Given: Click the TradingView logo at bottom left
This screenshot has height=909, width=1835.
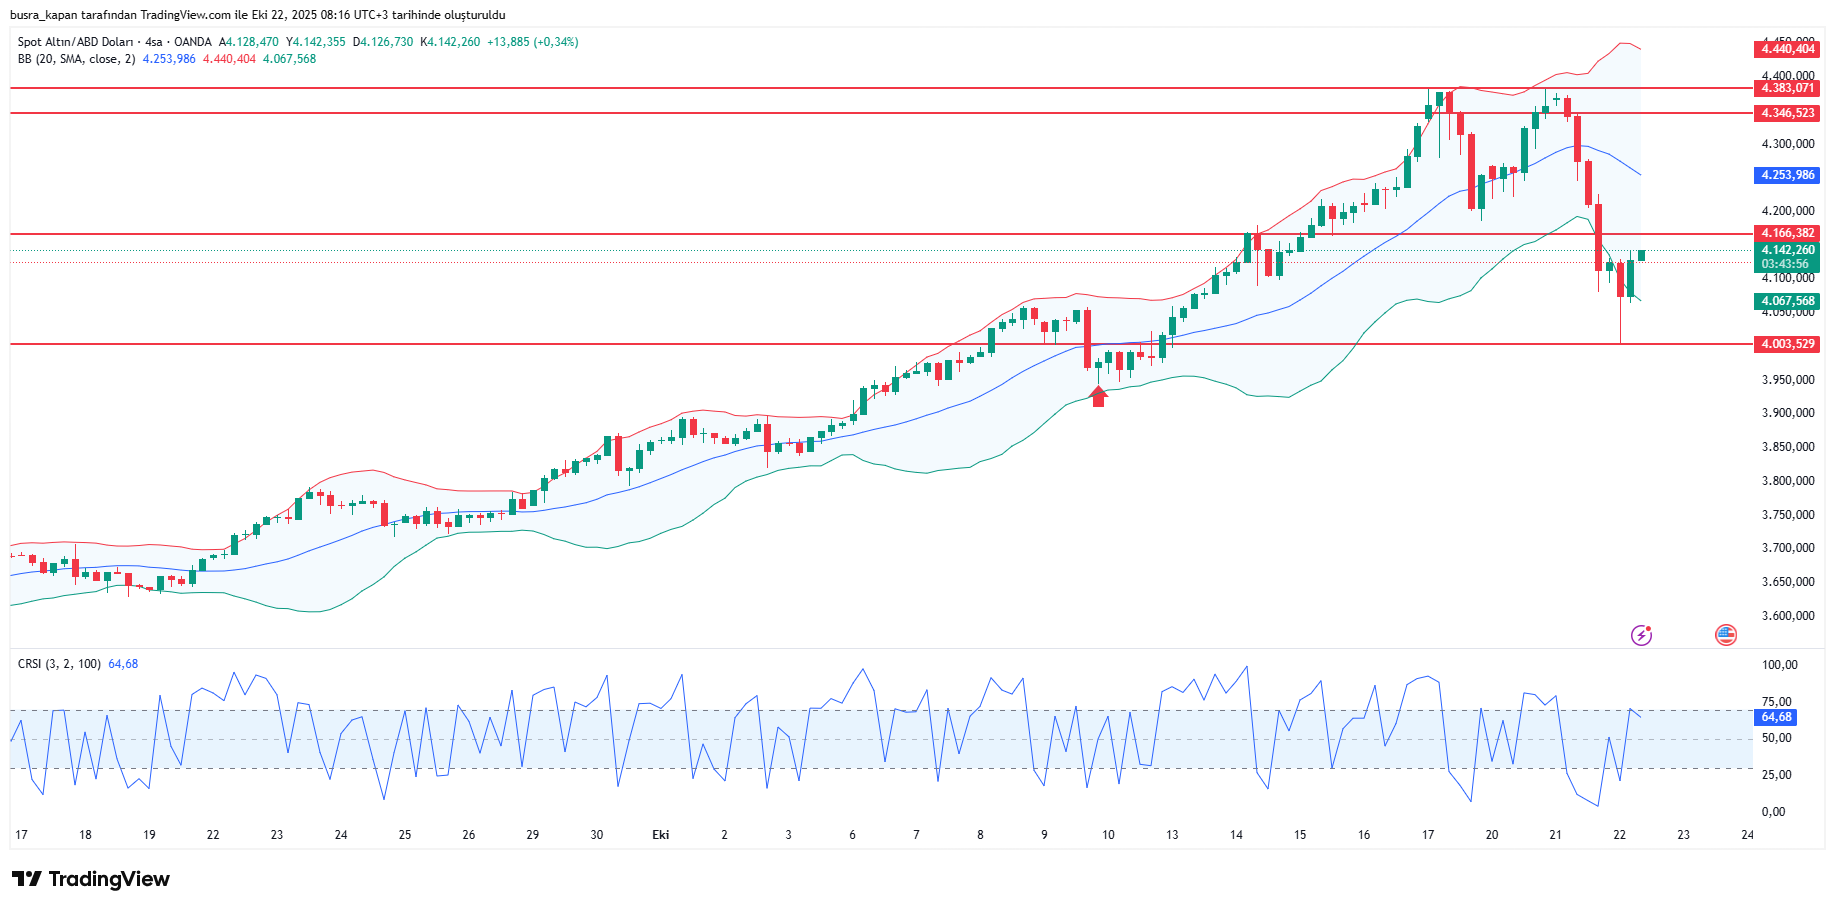Looking at the screenshot, I should 91,879.
